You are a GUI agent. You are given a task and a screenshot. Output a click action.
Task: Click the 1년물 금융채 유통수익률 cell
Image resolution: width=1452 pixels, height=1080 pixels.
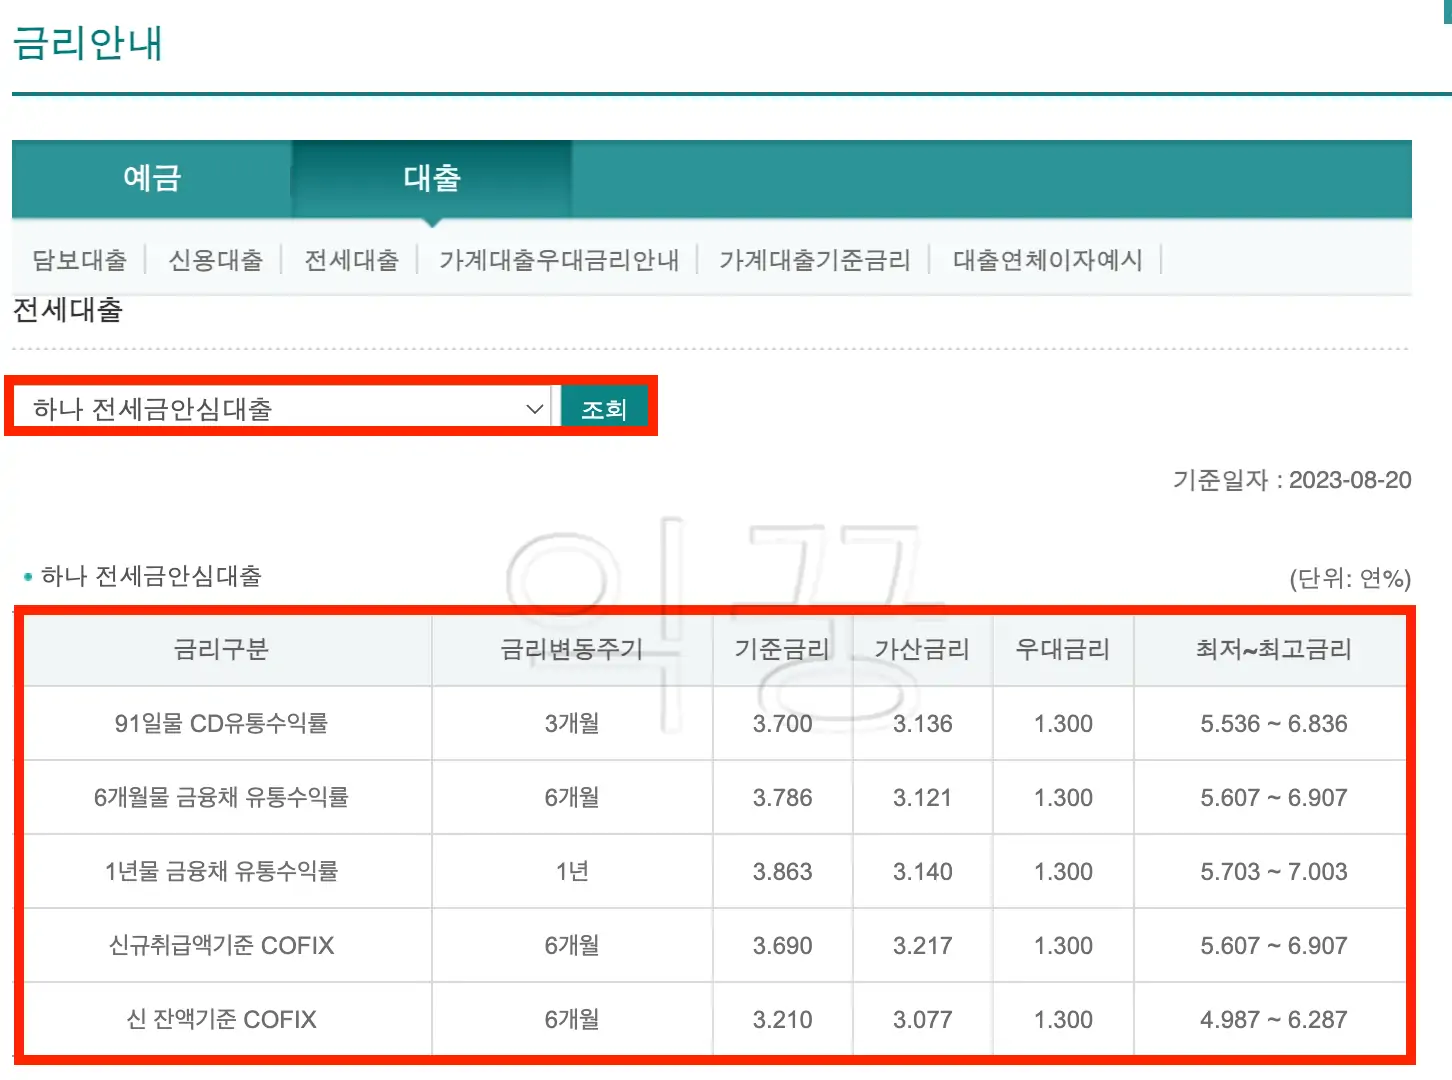tap(227, 871)
